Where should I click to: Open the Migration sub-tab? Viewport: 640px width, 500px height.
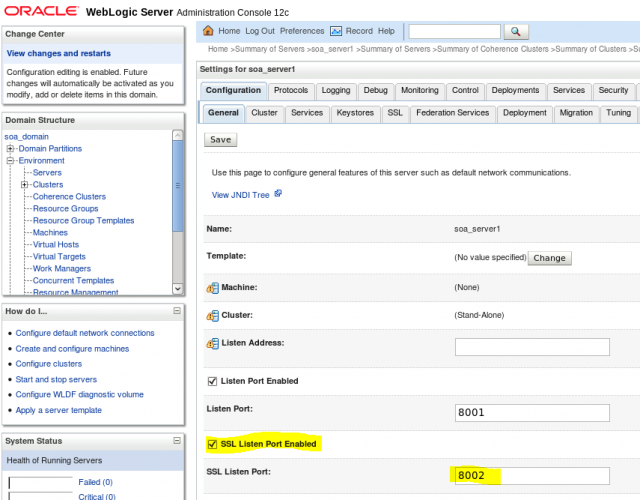[x=576, y=113]
